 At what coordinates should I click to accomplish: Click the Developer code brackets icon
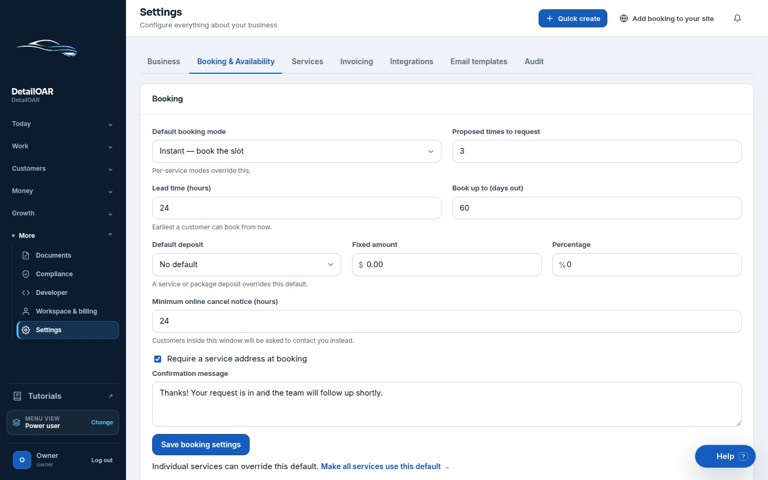(x=25, y=292)
